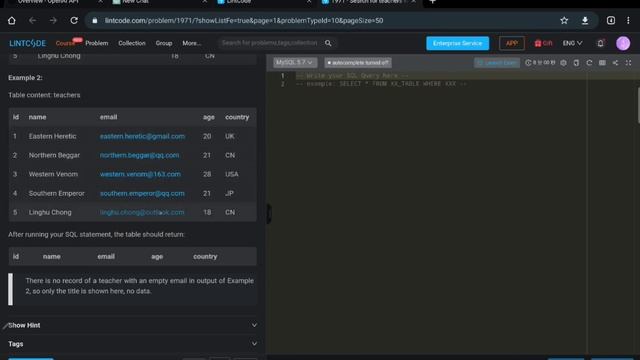Image resolution: width=640 pixels, height=360 pixels.
Task: Navigate back in browser history
Action: coord(32,20)
